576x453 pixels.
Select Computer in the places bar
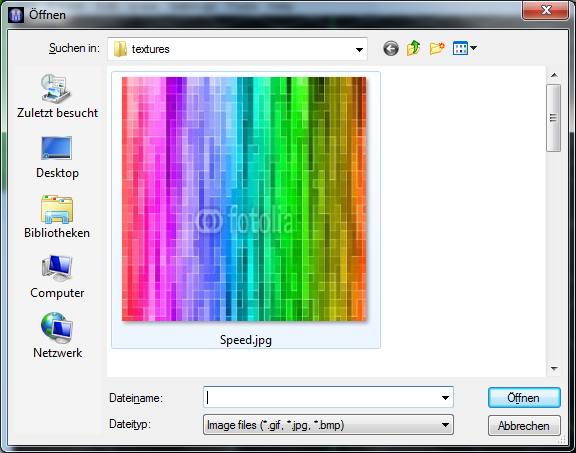coord(57,277)
